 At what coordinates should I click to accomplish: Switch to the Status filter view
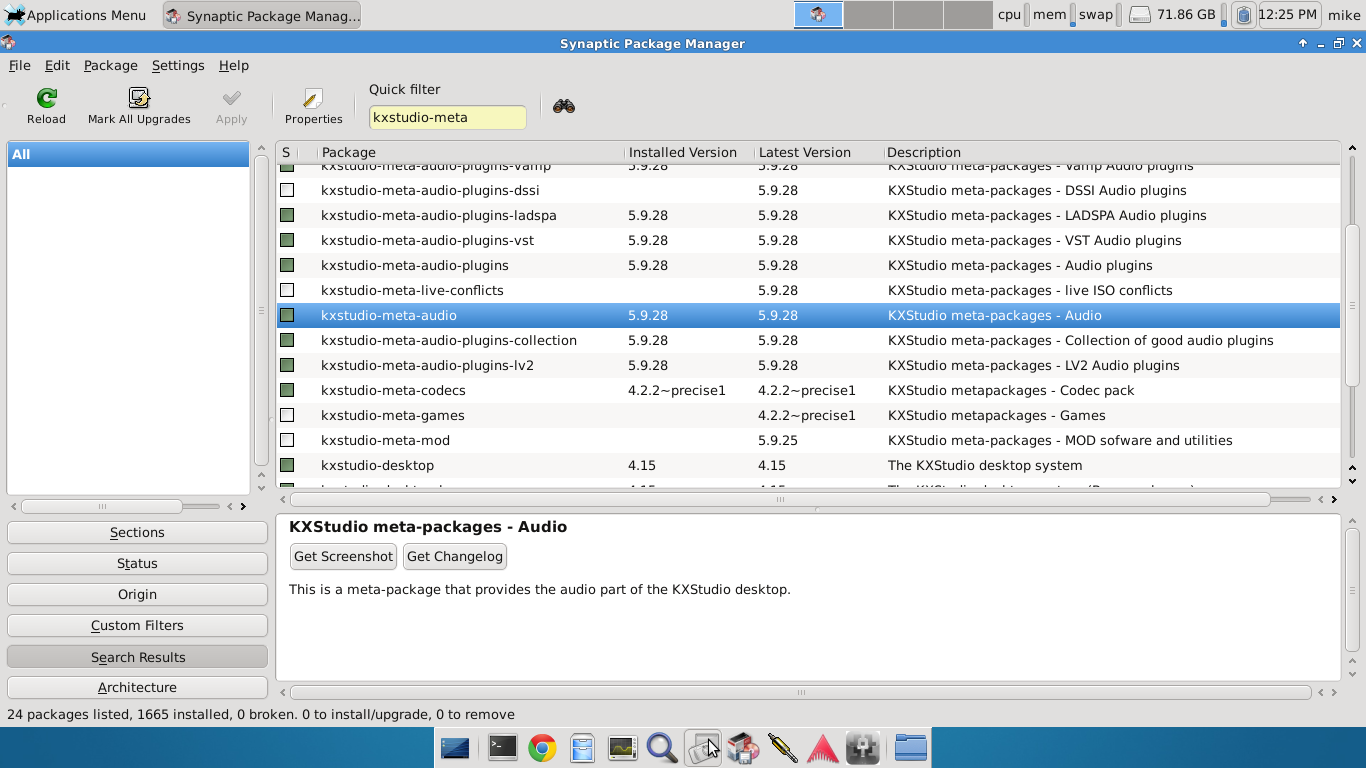click(137, 564)
